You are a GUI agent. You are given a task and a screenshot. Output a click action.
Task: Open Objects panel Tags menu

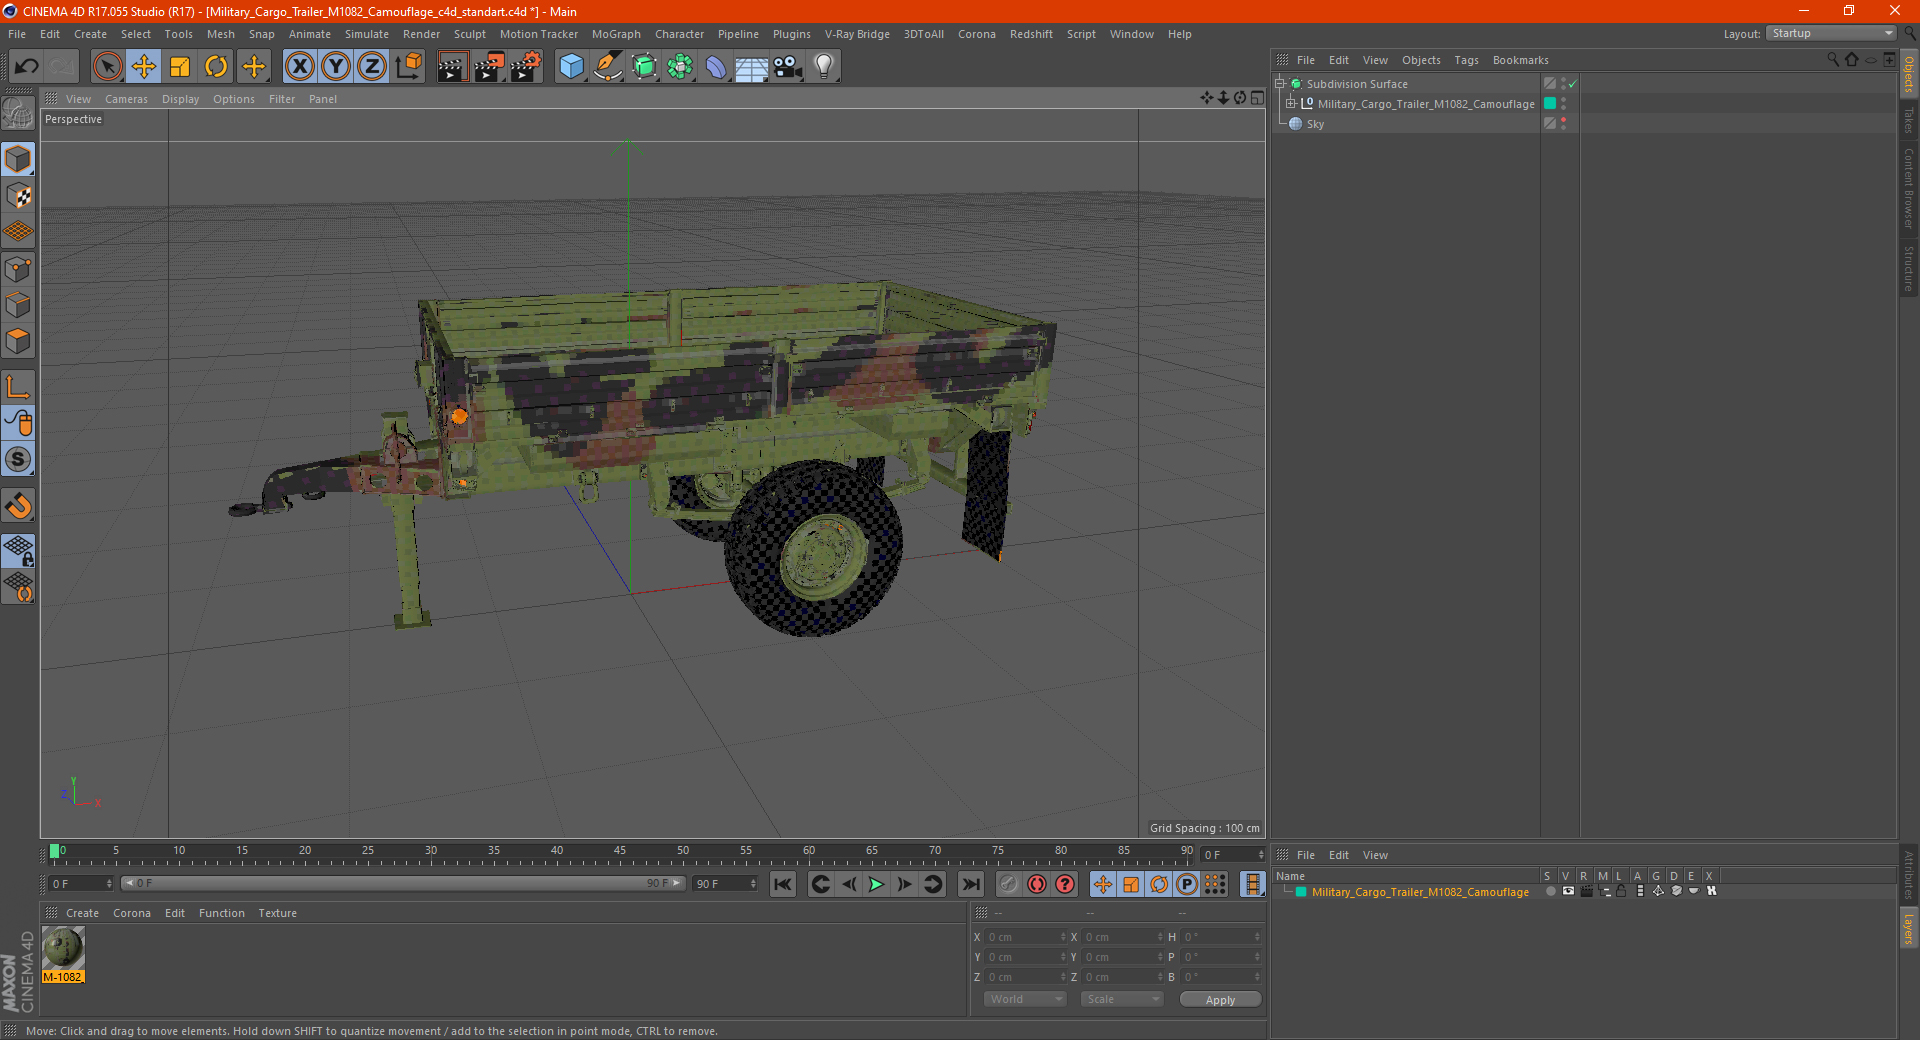pyautogui.click(x=1466, y=60)
